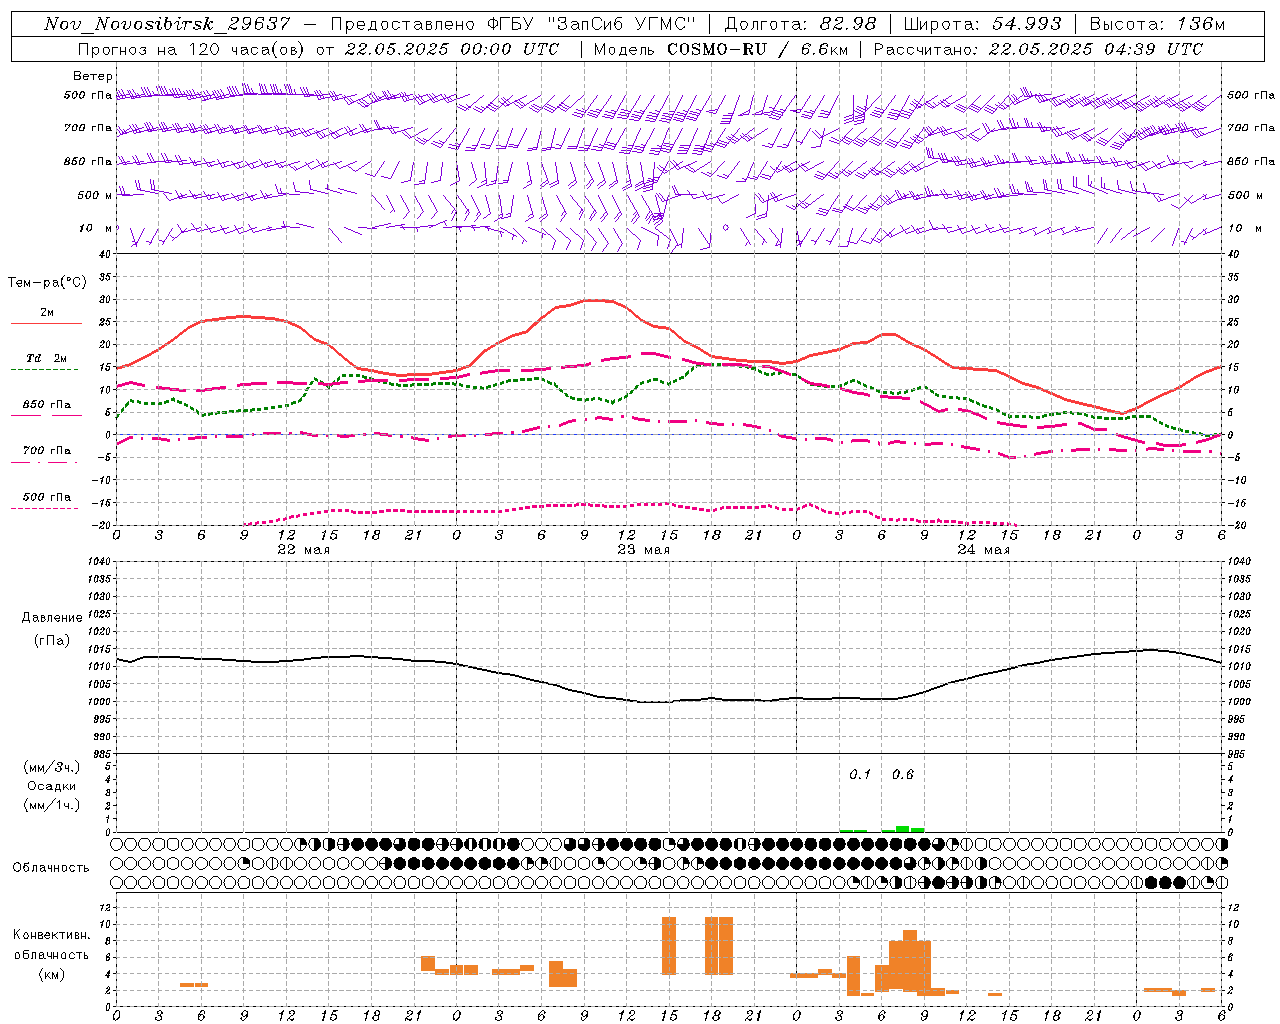
Task: Click the Осадки panel label
Action: click(x=52, y=786)
